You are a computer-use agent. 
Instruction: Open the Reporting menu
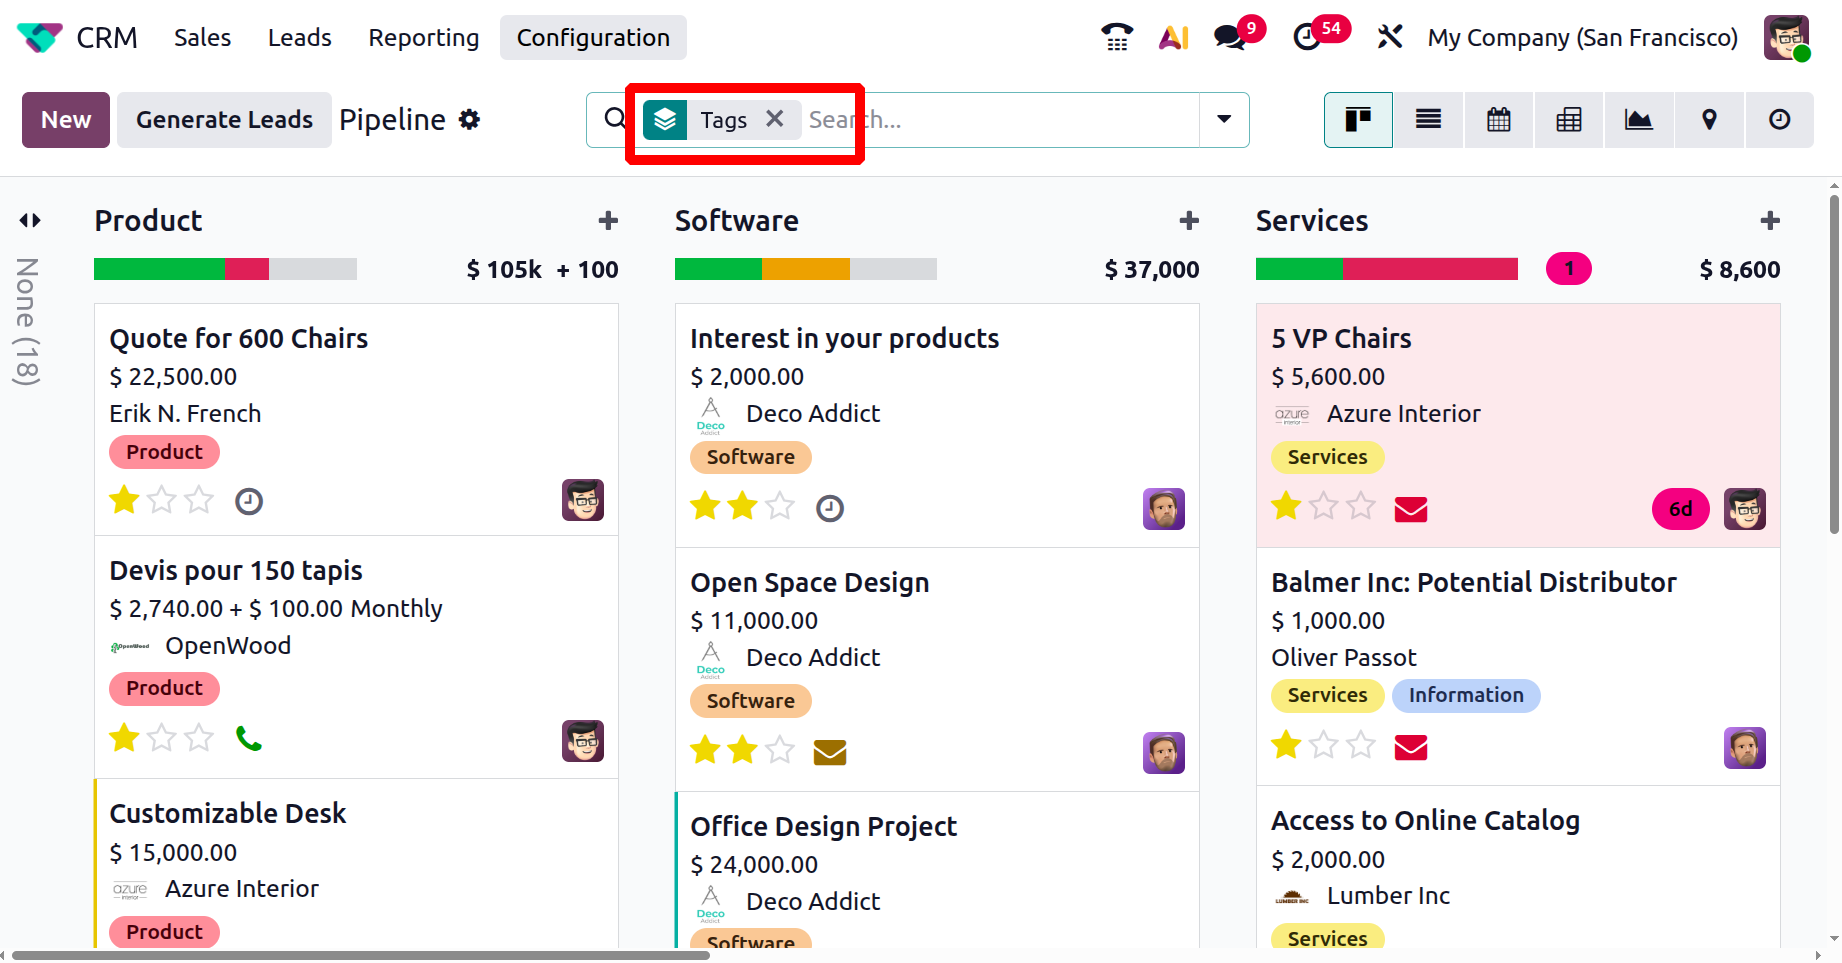(x=424, y=38)
